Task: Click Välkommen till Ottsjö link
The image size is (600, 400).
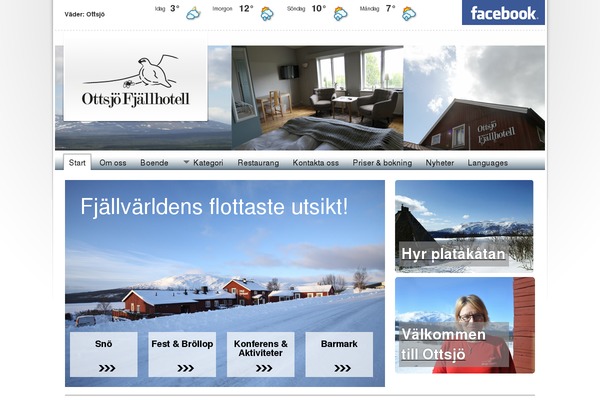Action: coord(443,344)
